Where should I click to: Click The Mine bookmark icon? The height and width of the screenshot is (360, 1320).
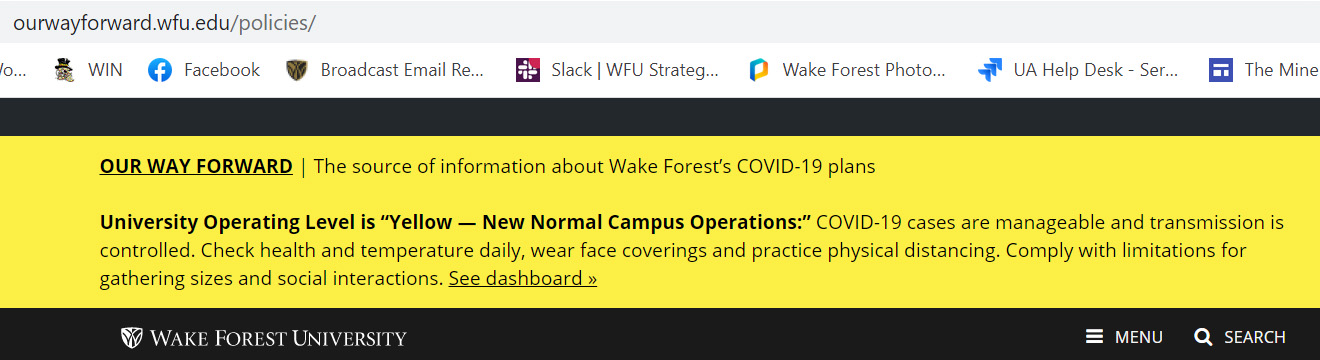[x=1220, y=70]
